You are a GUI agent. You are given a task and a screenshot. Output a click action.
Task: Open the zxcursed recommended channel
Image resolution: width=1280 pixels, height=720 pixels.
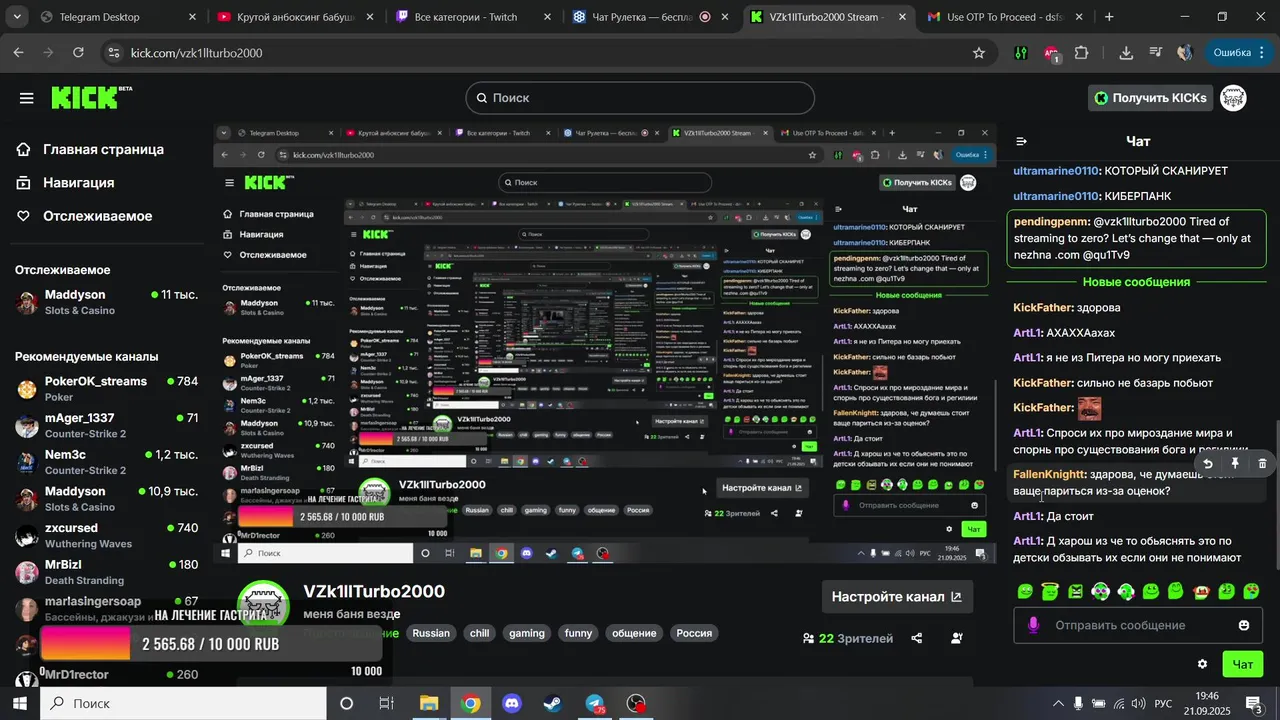coord(106,535)
